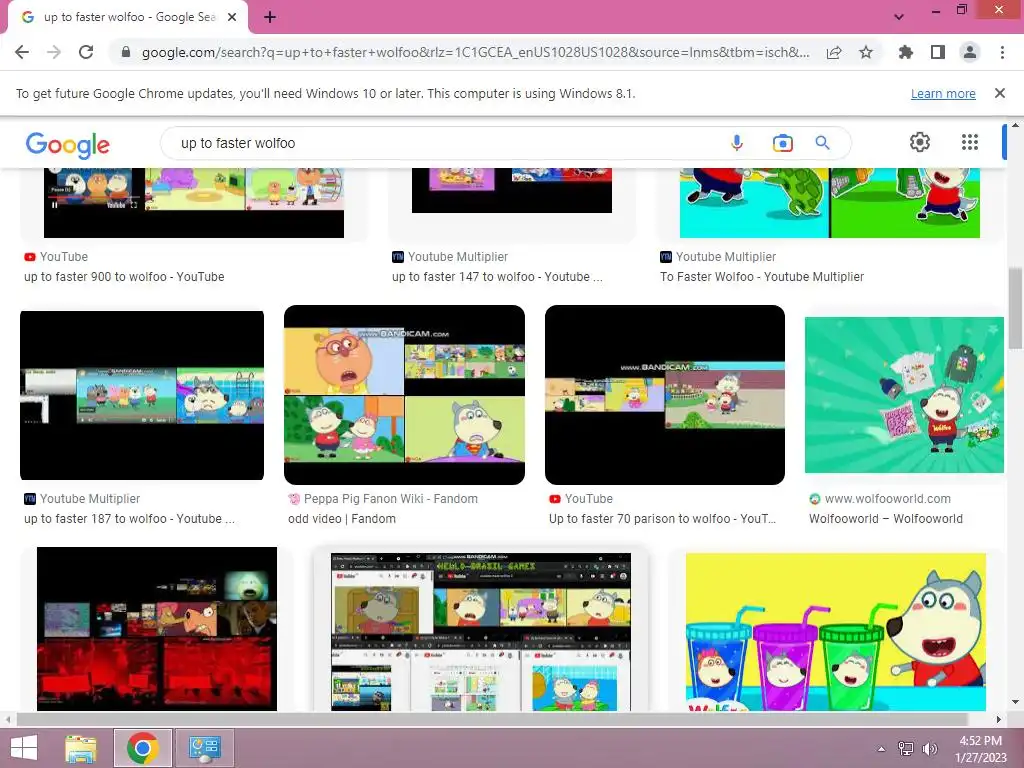Open 'up to faster 147 to wolfoo' result

click(x=497, y=277)
